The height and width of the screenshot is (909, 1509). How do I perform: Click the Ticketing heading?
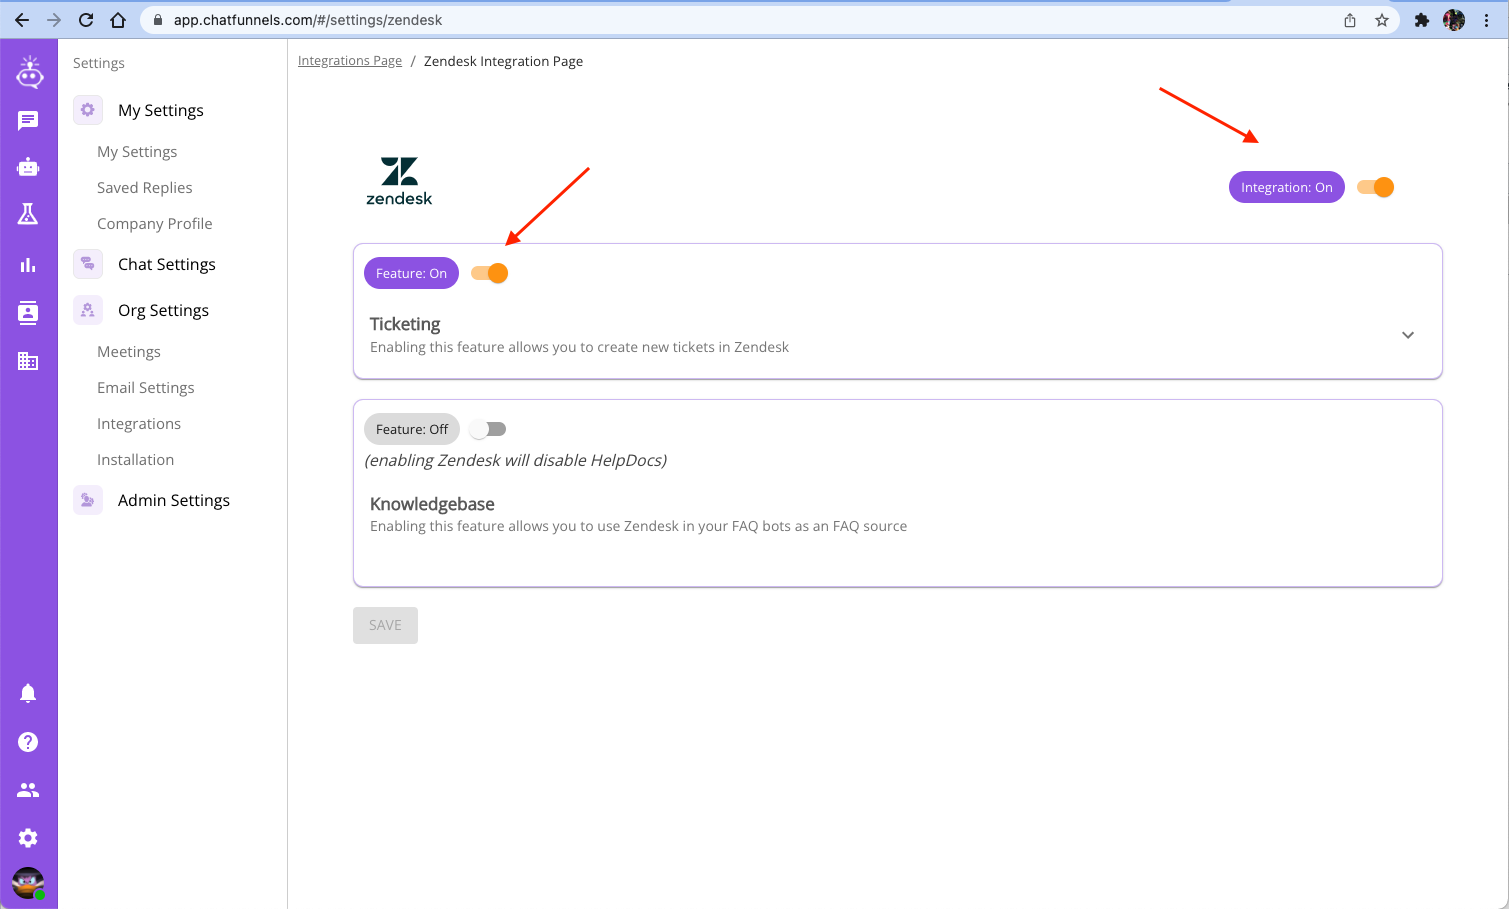(x=405, y=324)
